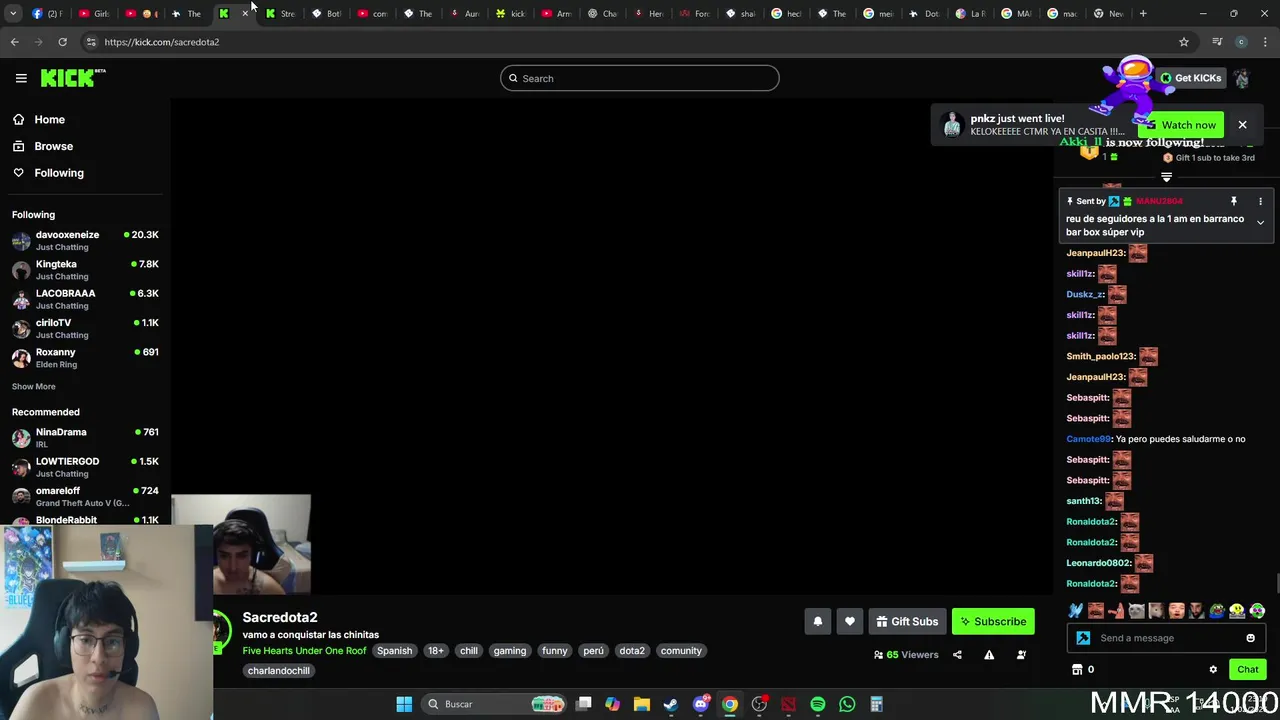This screenshot has height=720, width=1280.
Task: Open Spotify from the taskbar
Action: click(x=818, y=704)
